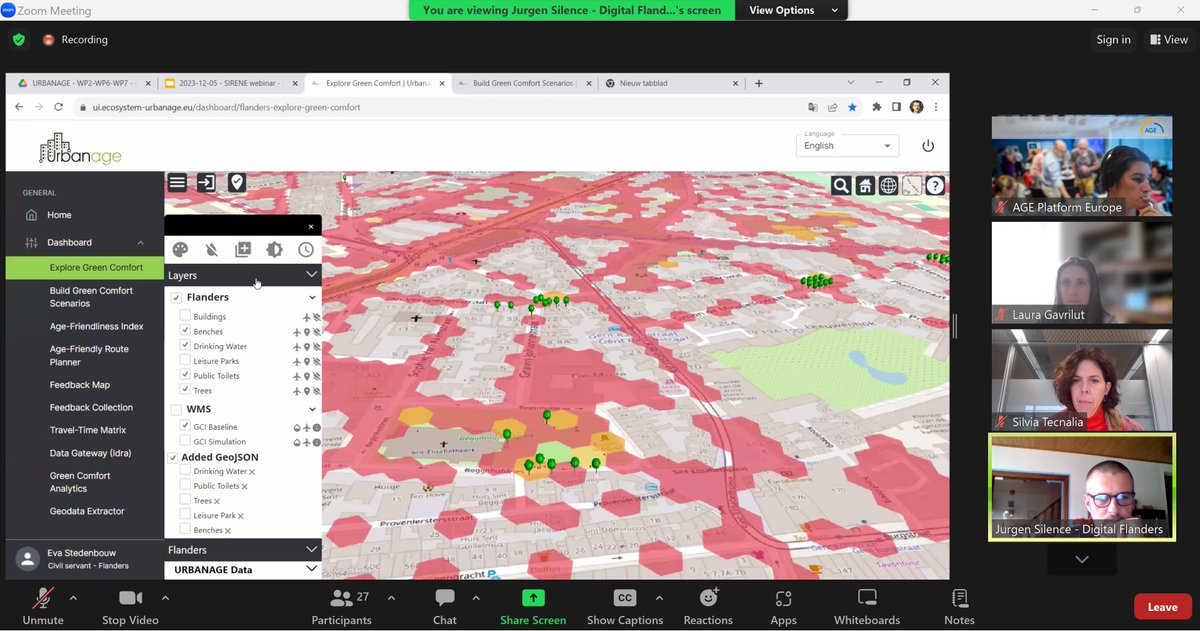Viewport: 1200px width, 631px height.
Task: Collapse the Layers section header
Action: tap(243, 275)
